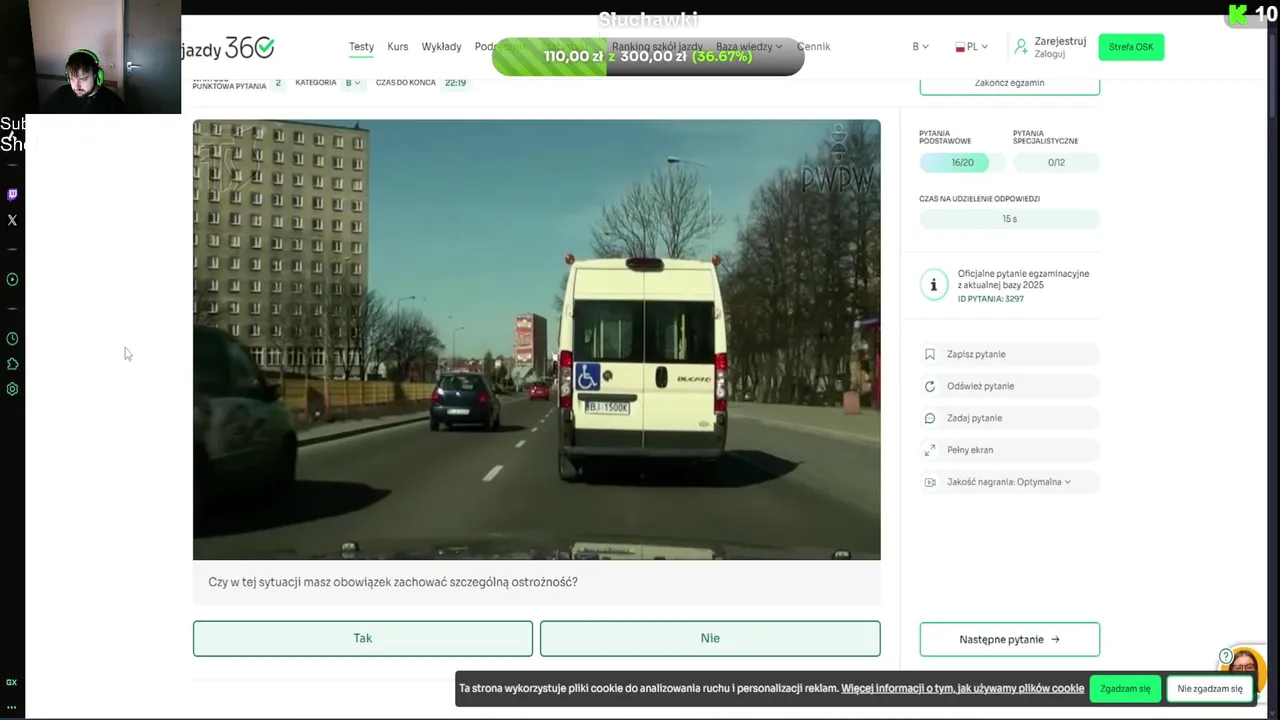Click the refresh icon for Odśwież pytanie
The width and height of the screenshot is (1280, 720).
[x=930, y=386]
